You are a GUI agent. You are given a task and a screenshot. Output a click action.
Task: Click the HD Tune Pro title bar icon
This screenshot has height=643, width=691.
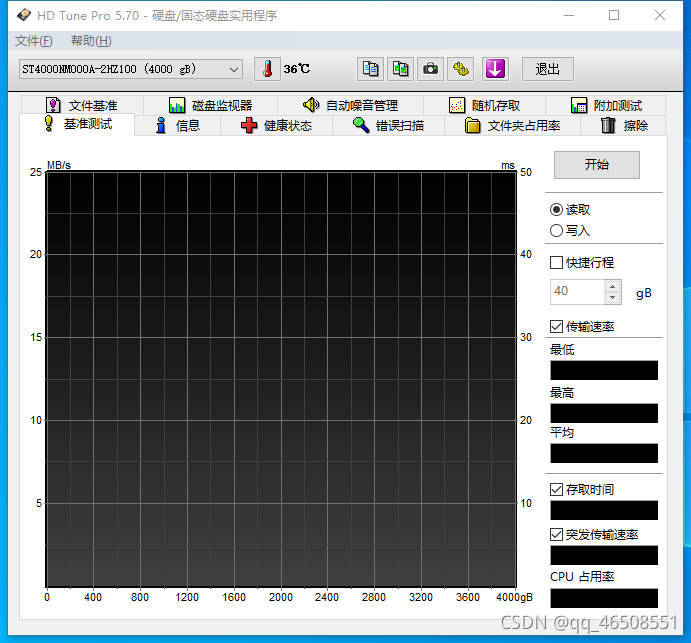point(24,15)
